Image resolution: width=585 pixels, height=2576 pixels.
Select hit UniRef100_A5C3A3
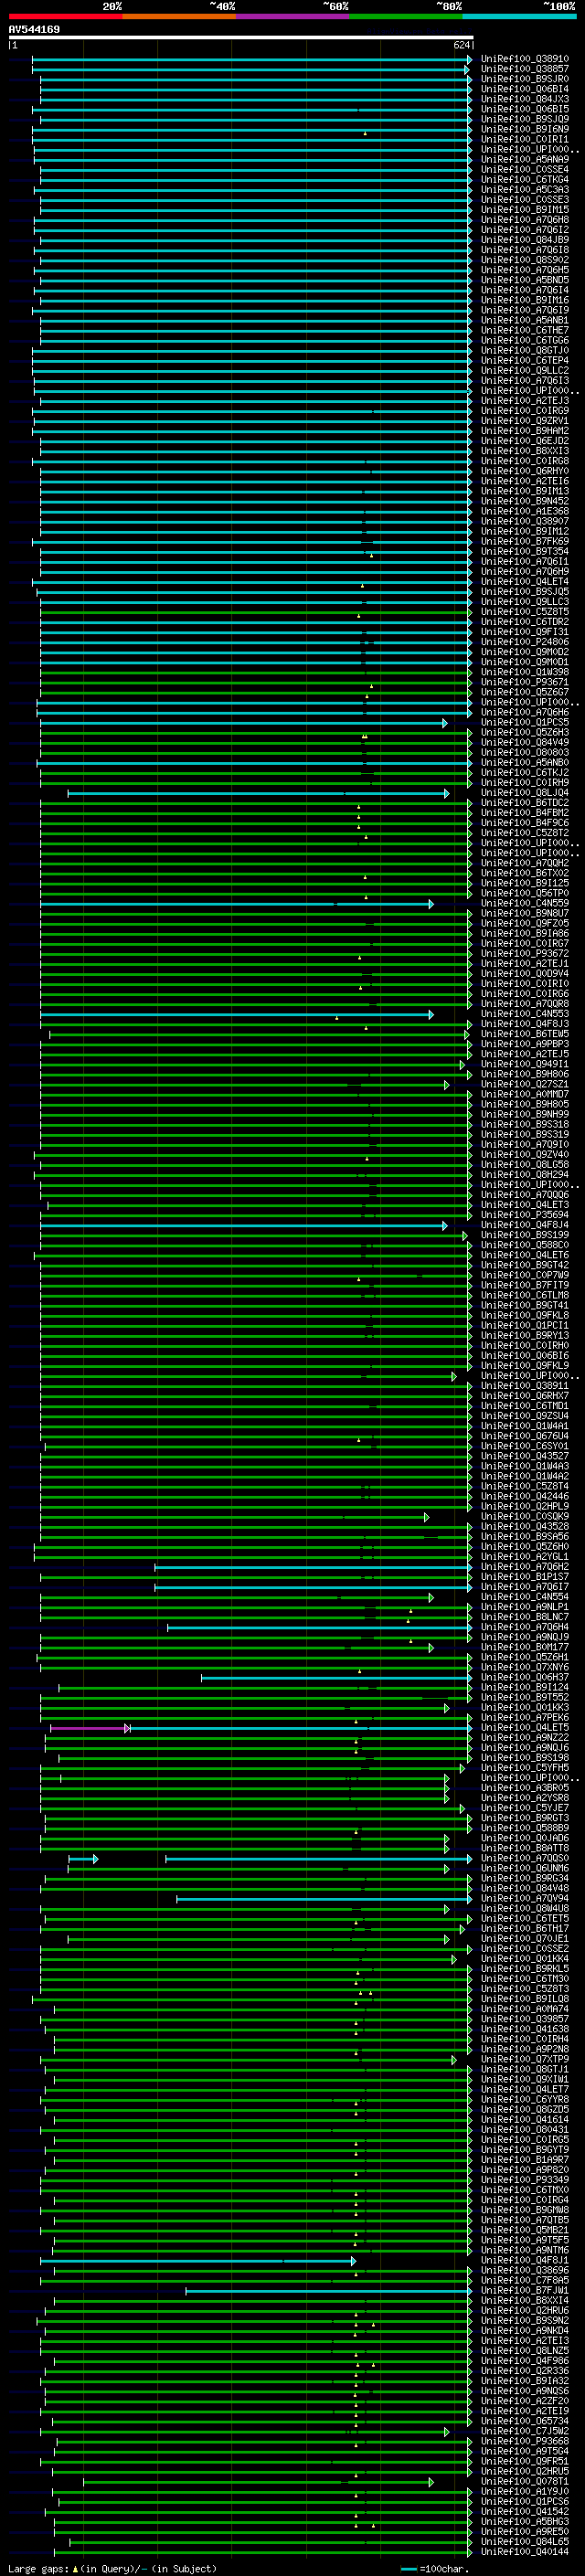[524, 189]
